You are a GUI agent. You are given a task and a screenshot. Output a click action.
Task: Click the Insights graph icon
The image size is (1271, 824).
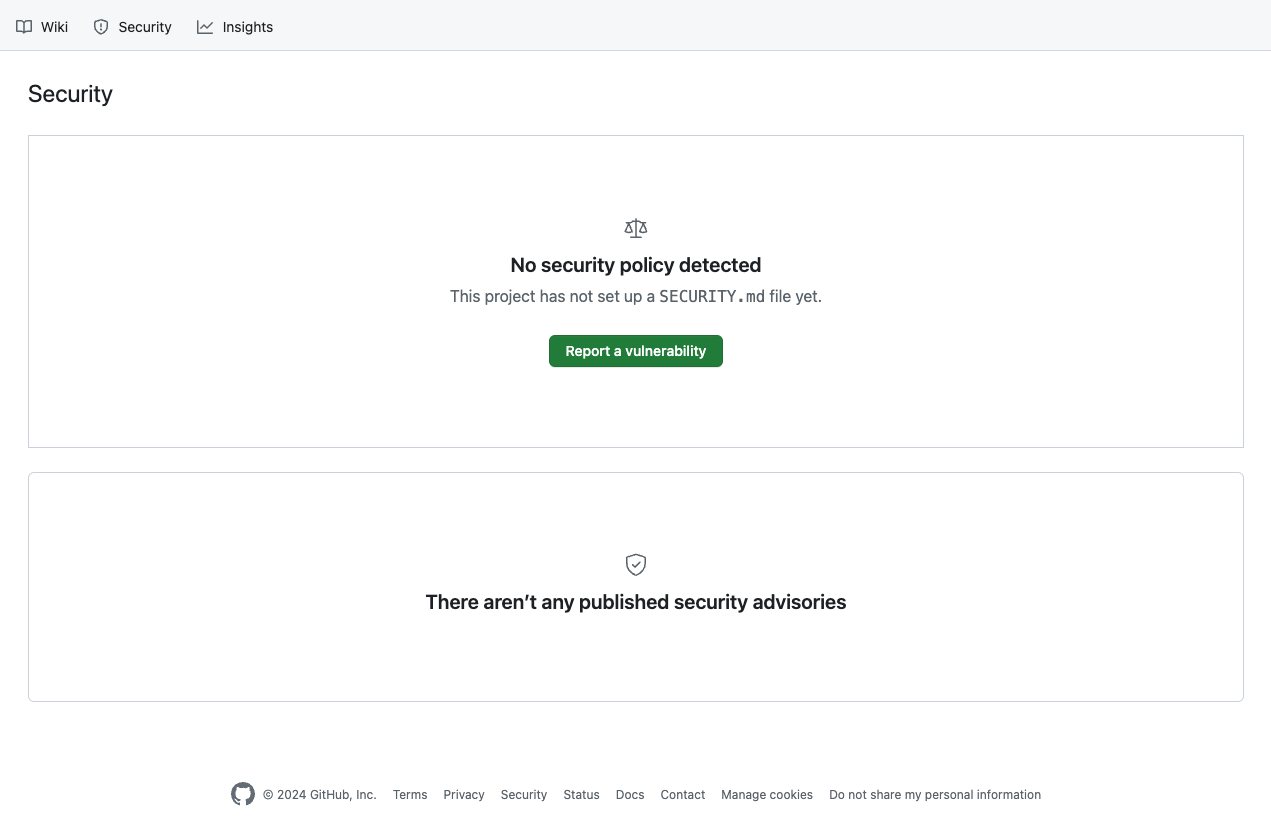205,27
